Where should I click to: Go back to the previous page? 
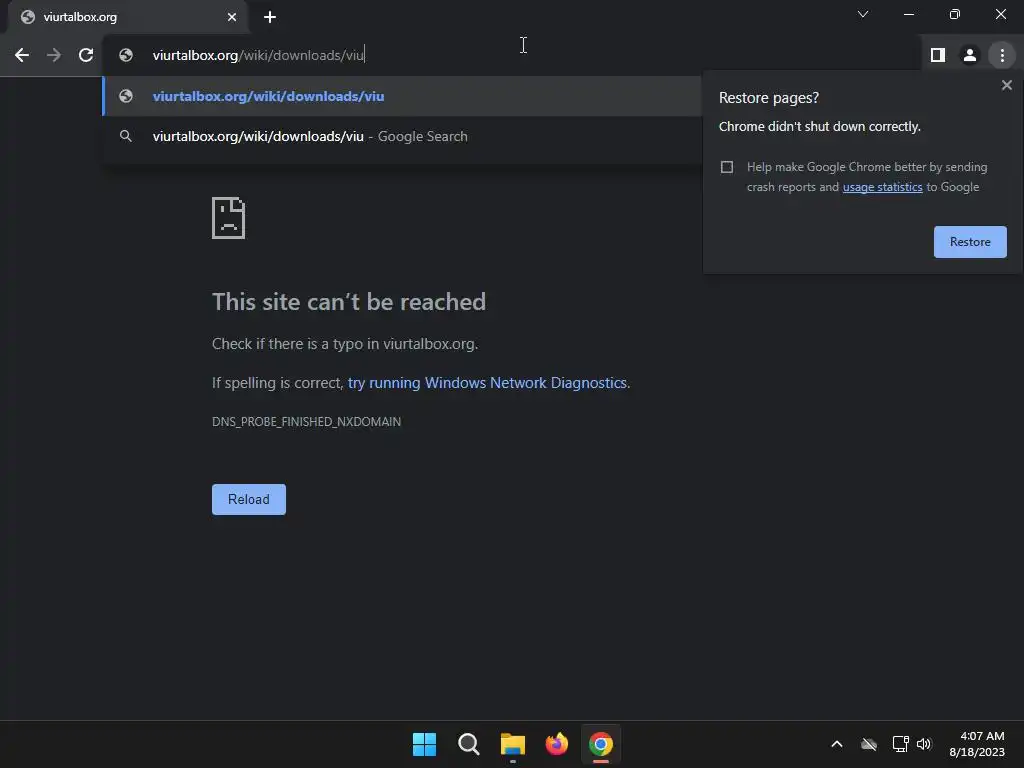pos(22,56)
